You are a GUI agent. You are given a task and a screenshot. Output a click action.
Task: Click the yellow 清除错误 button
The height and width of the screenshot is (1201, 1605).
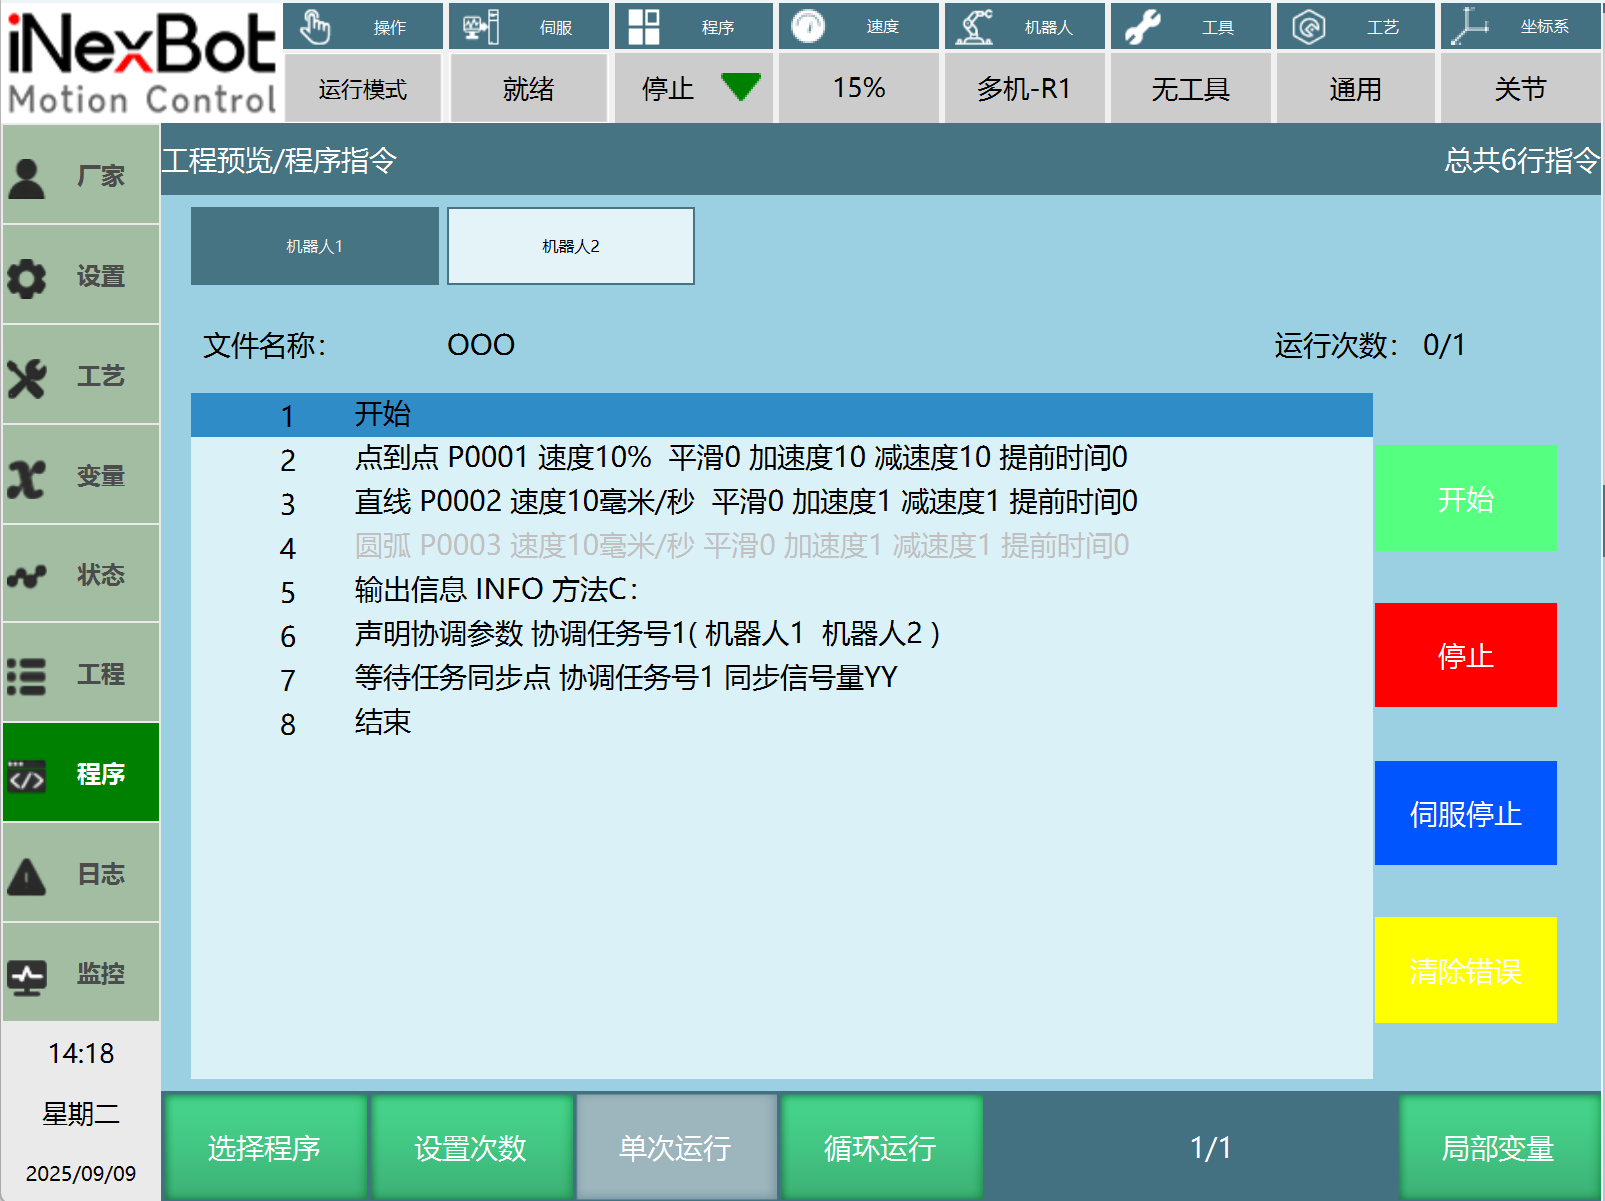click(1465, 970)
